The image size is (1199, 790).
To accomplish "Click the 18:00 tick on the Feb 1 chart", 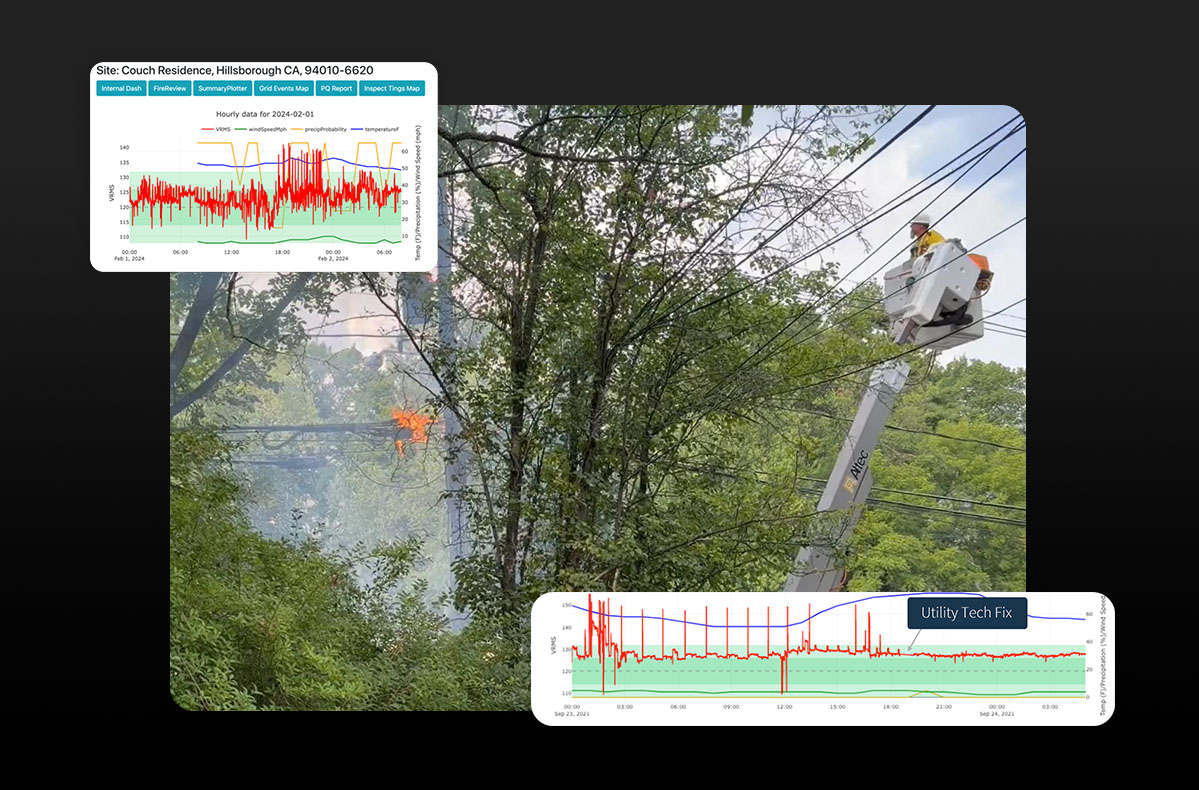I will 282,252.
